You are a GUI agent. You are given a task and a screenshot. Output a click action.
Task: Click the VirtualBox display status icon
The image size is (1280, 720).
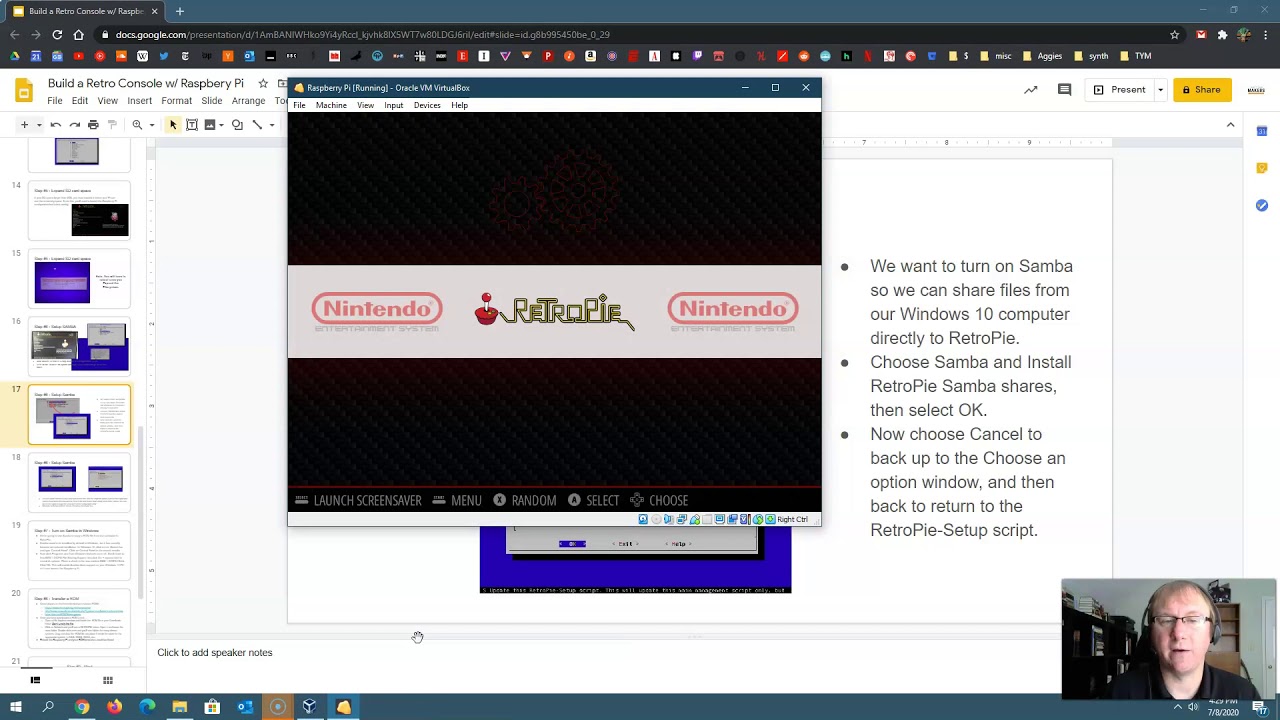pyautogui.click(x=720, y=519)
